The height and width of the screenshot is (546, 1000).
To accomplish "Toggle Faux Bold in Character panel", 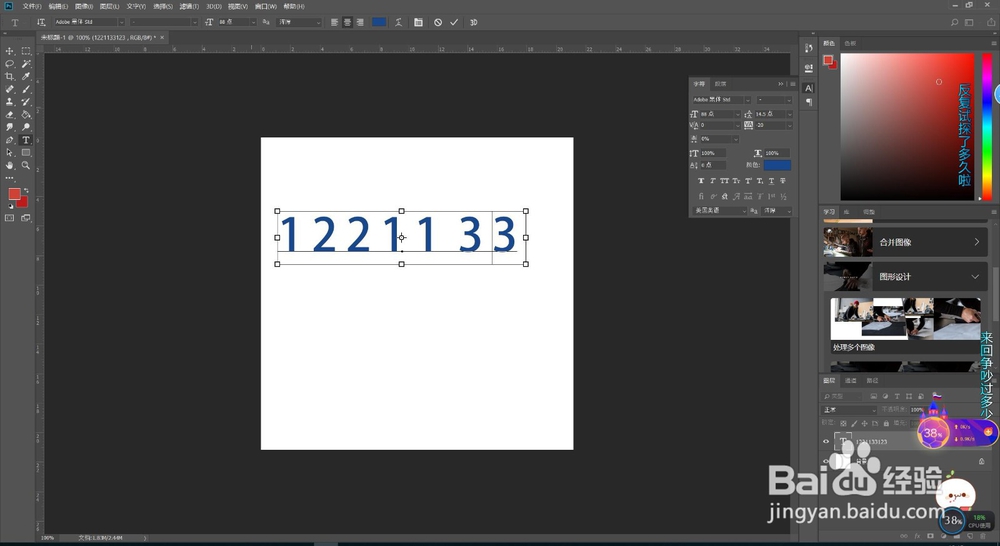I will 702,181.
